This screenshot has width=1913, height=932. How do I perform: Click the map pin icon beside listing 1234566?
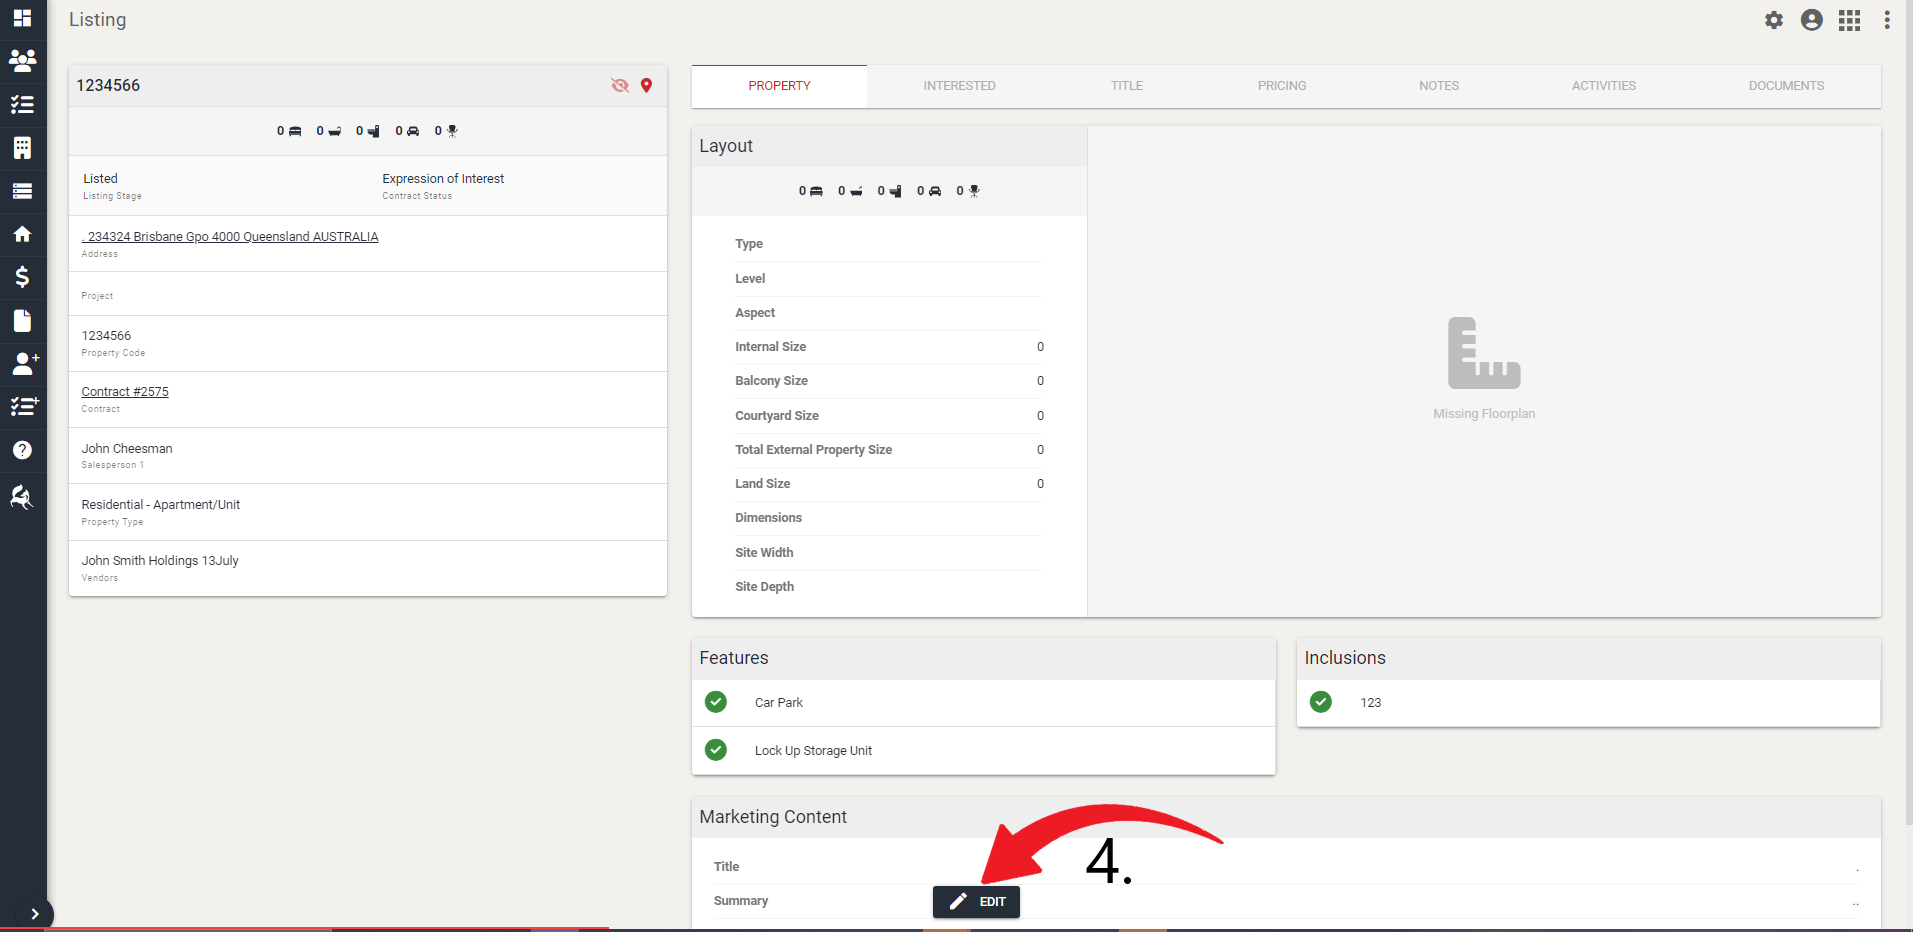(x=646, y=86)
